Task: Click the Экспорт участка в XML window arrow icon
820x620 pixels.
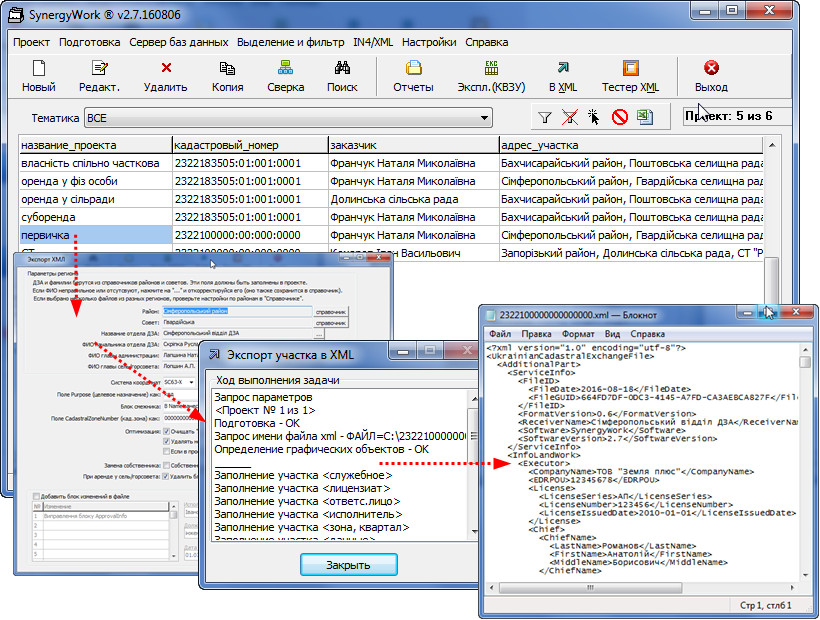Action: pyautogui.click(x=214, y=355)
